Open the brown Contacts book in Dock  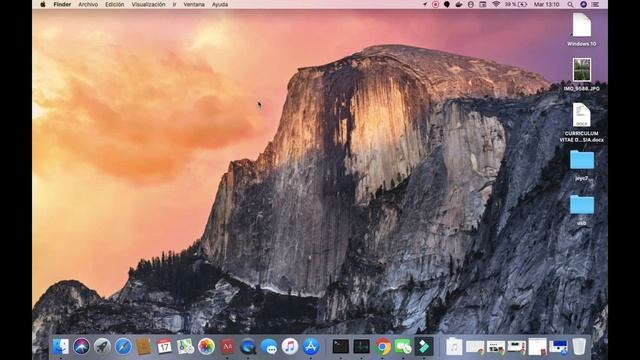[144, 347]
